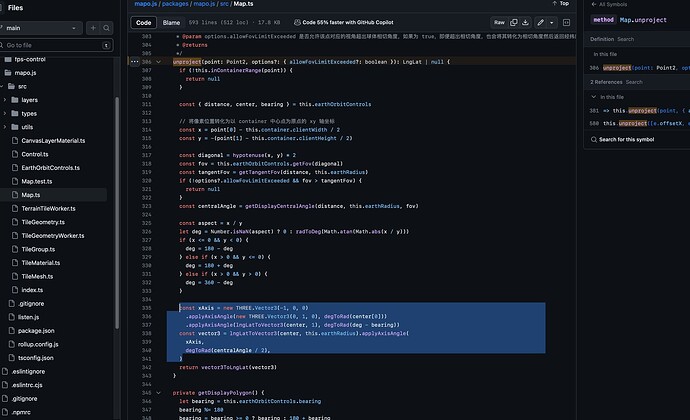Click the file tree scrollbar
The width and height of the screenshot is (690, 420).
(x=117, y=213)
